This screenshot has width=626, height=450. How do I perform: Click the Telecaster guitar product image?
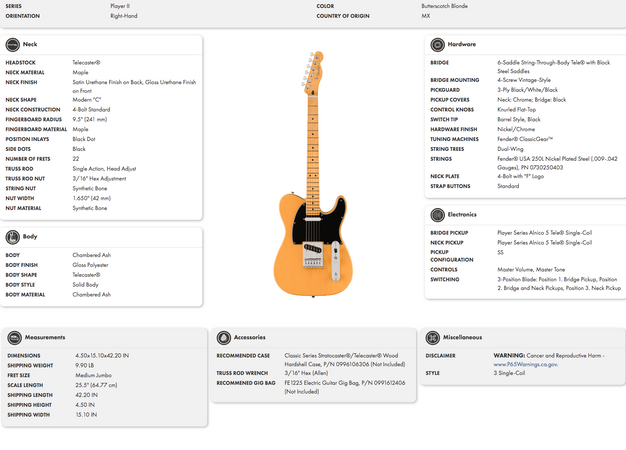313,174
